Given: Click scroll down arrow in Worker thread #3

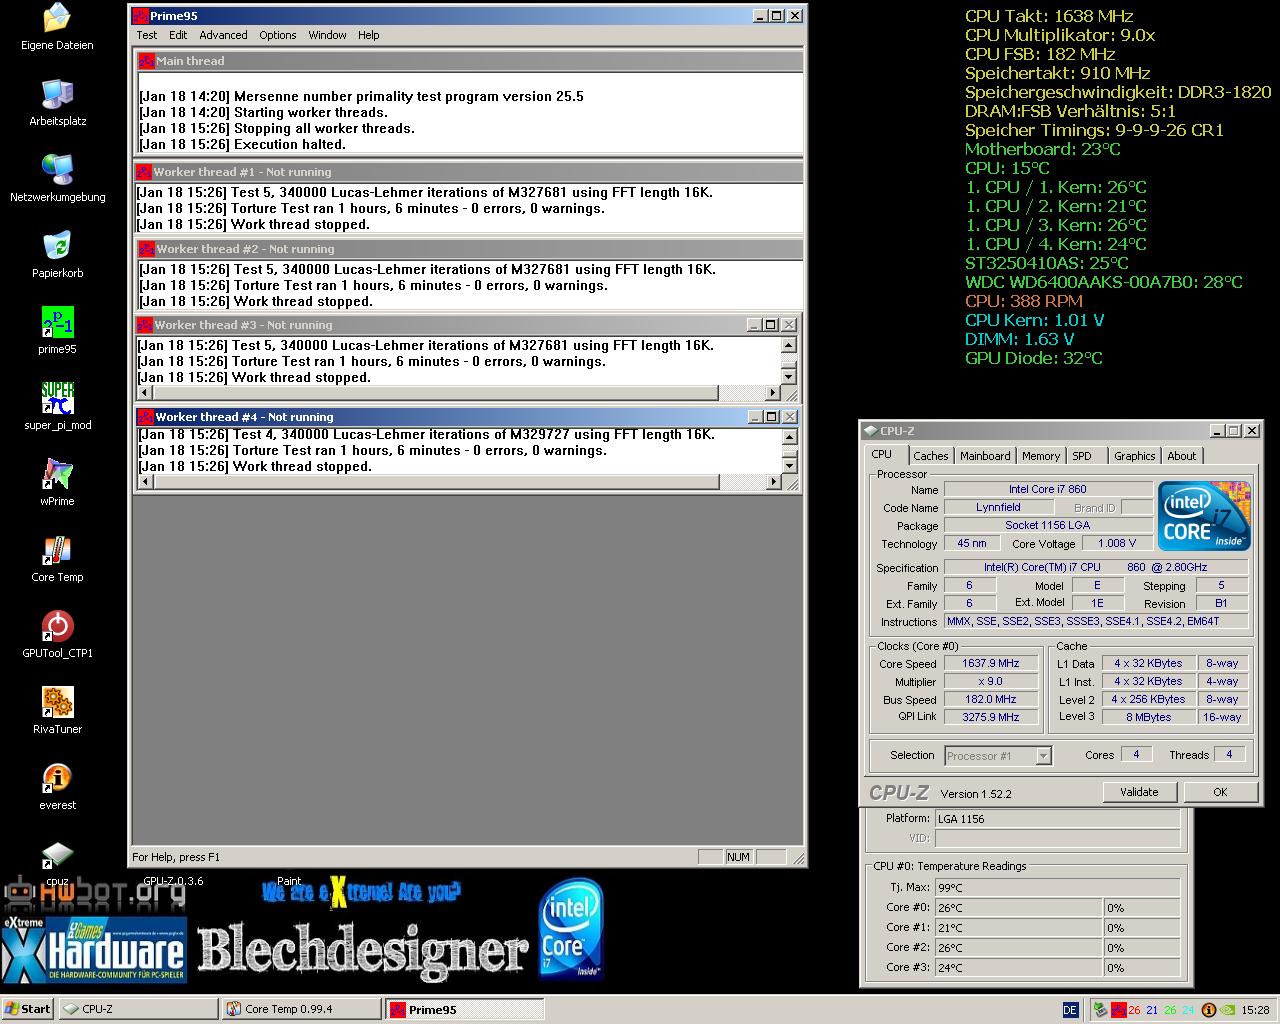Looking at the screenshot, I should tap(789, 377).
